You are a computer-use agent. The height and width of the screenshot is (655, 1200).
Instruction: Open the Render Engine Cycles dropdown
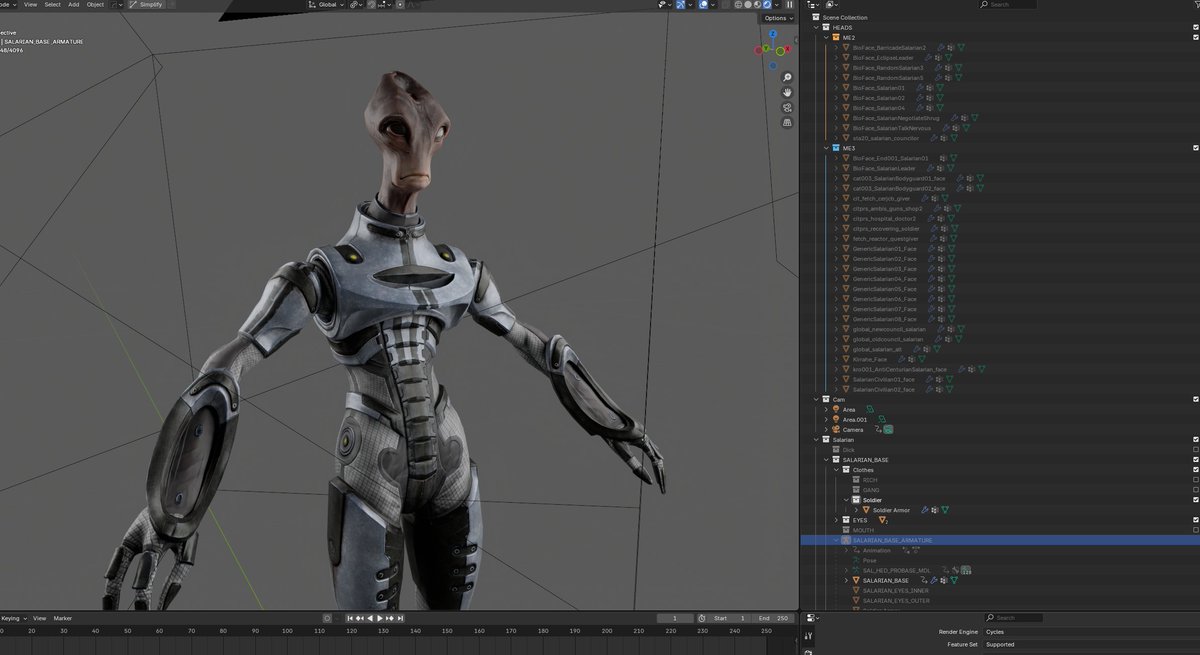1090,632
